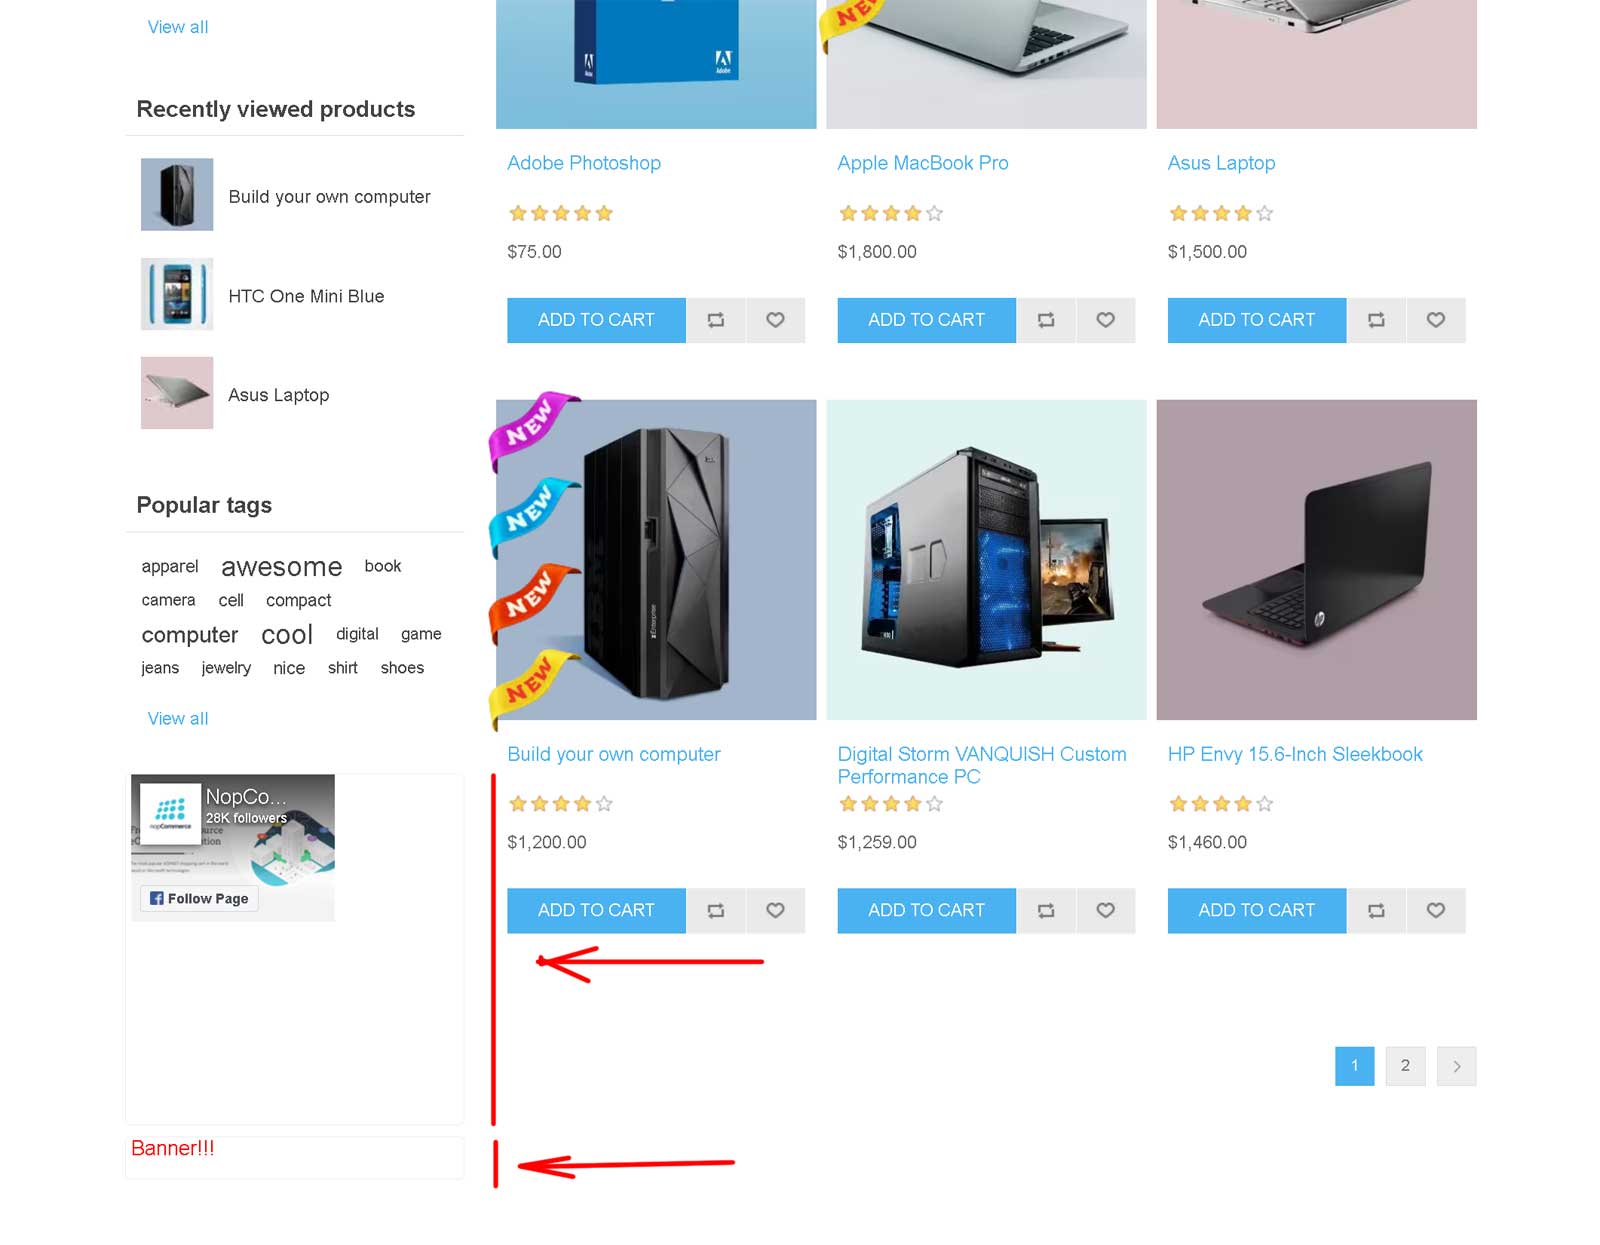Add Adobe Photoshop to wishlist
The image size is (1600, 1245).
click(775, 320)
